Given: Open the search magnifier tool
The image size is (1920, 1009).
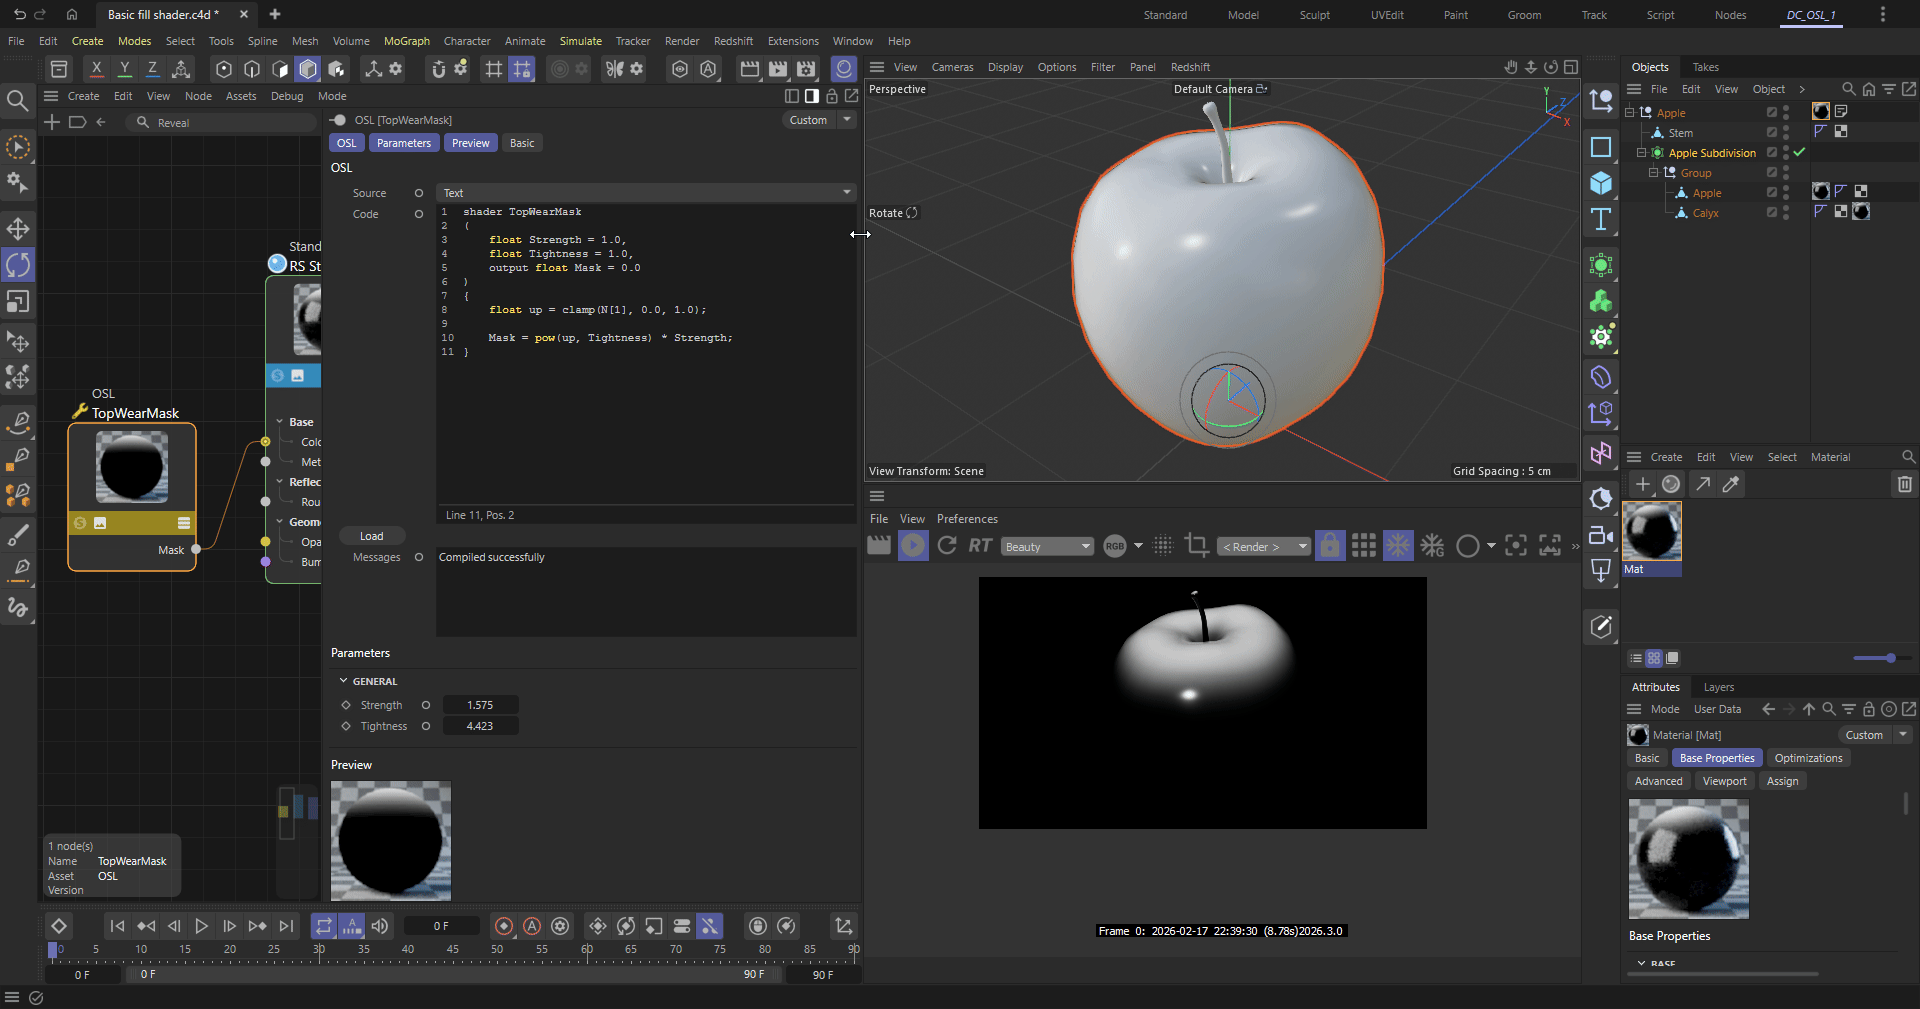Looking at the screenshot, I should [x=17, y=100].
